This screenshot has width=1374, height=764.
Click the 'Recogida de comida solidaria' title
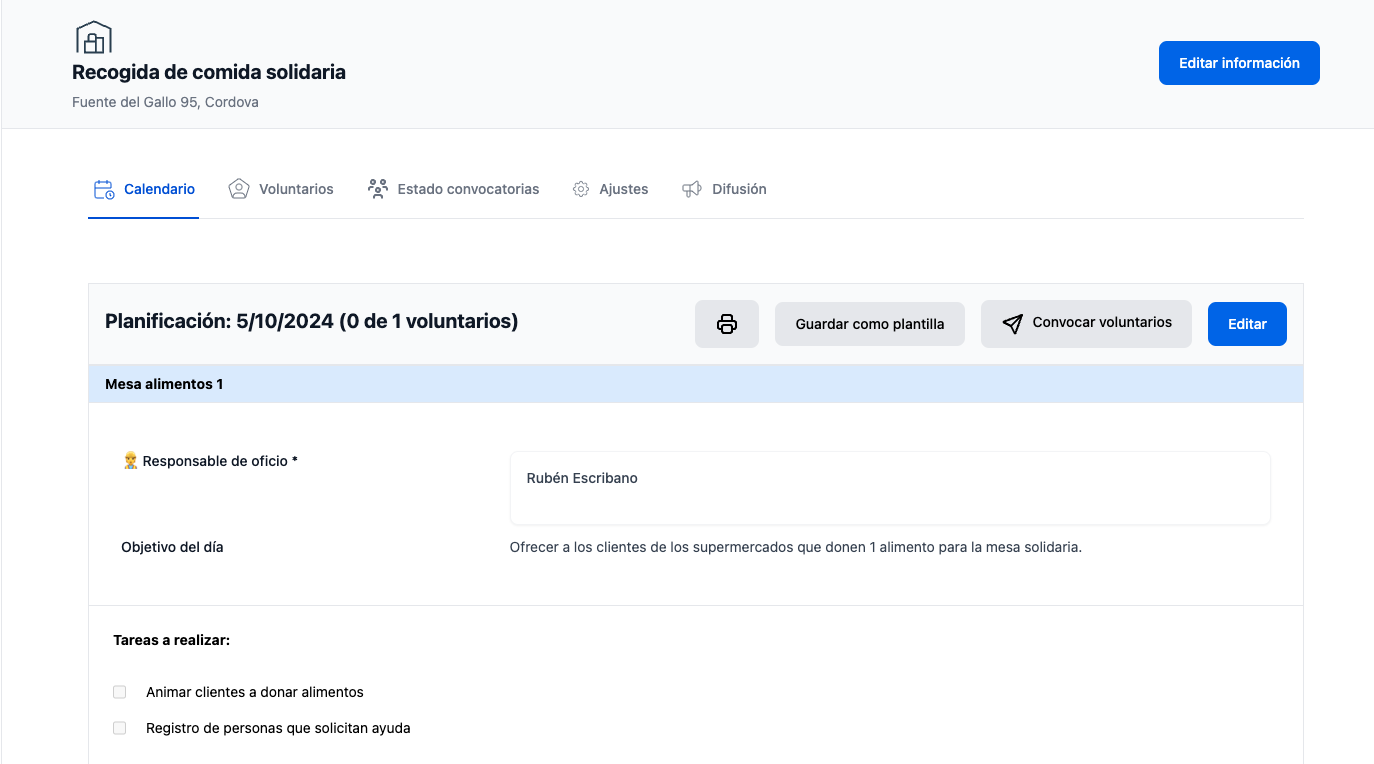point(209,72)
